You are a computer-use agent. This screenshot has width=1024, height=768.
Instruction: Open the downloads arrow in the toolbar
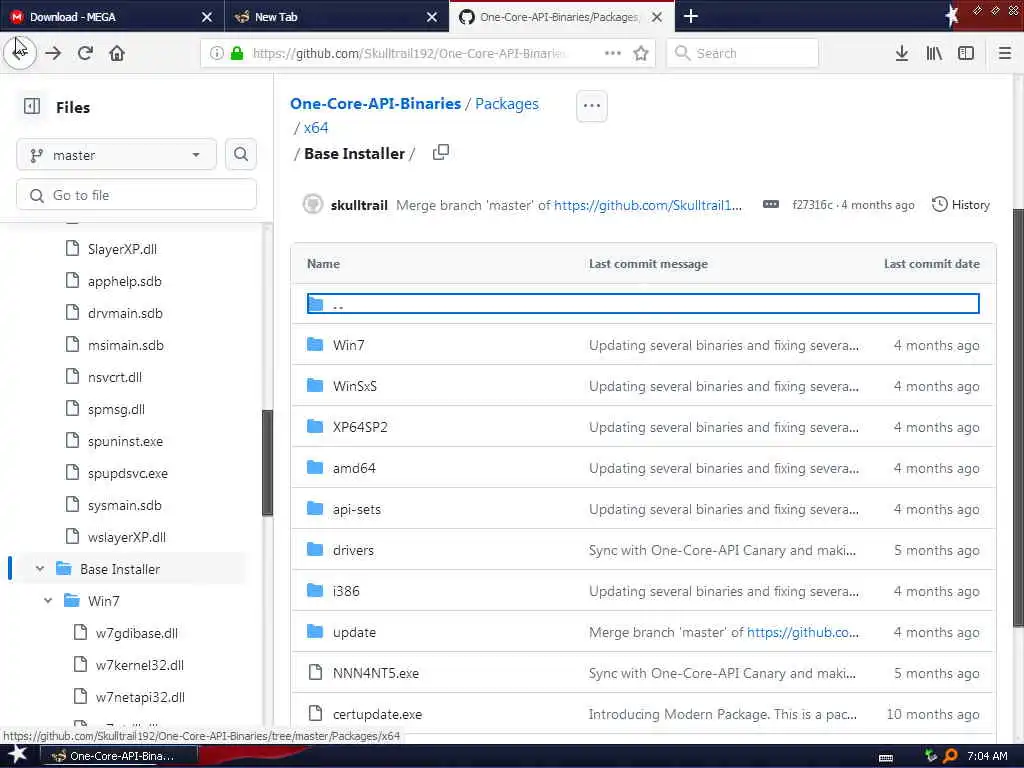coord(901,53)
